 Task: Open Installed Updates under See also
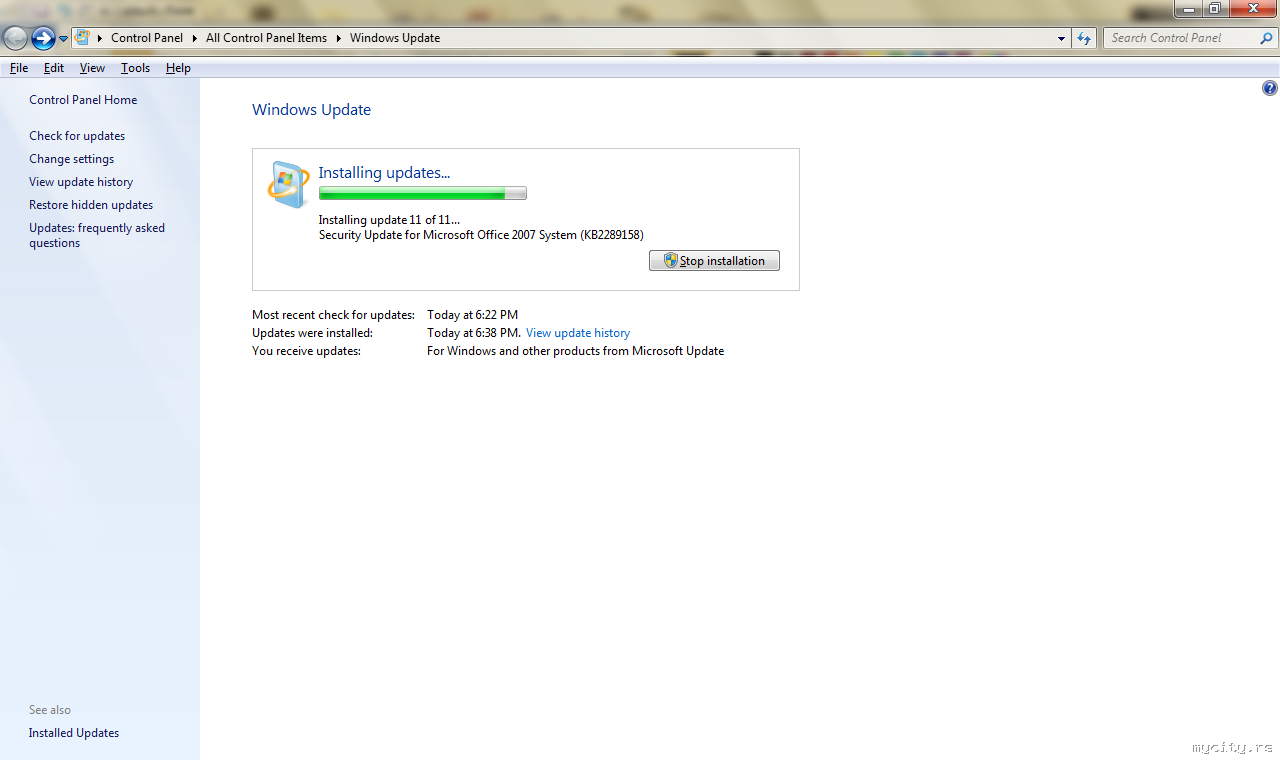pos(74,733)
